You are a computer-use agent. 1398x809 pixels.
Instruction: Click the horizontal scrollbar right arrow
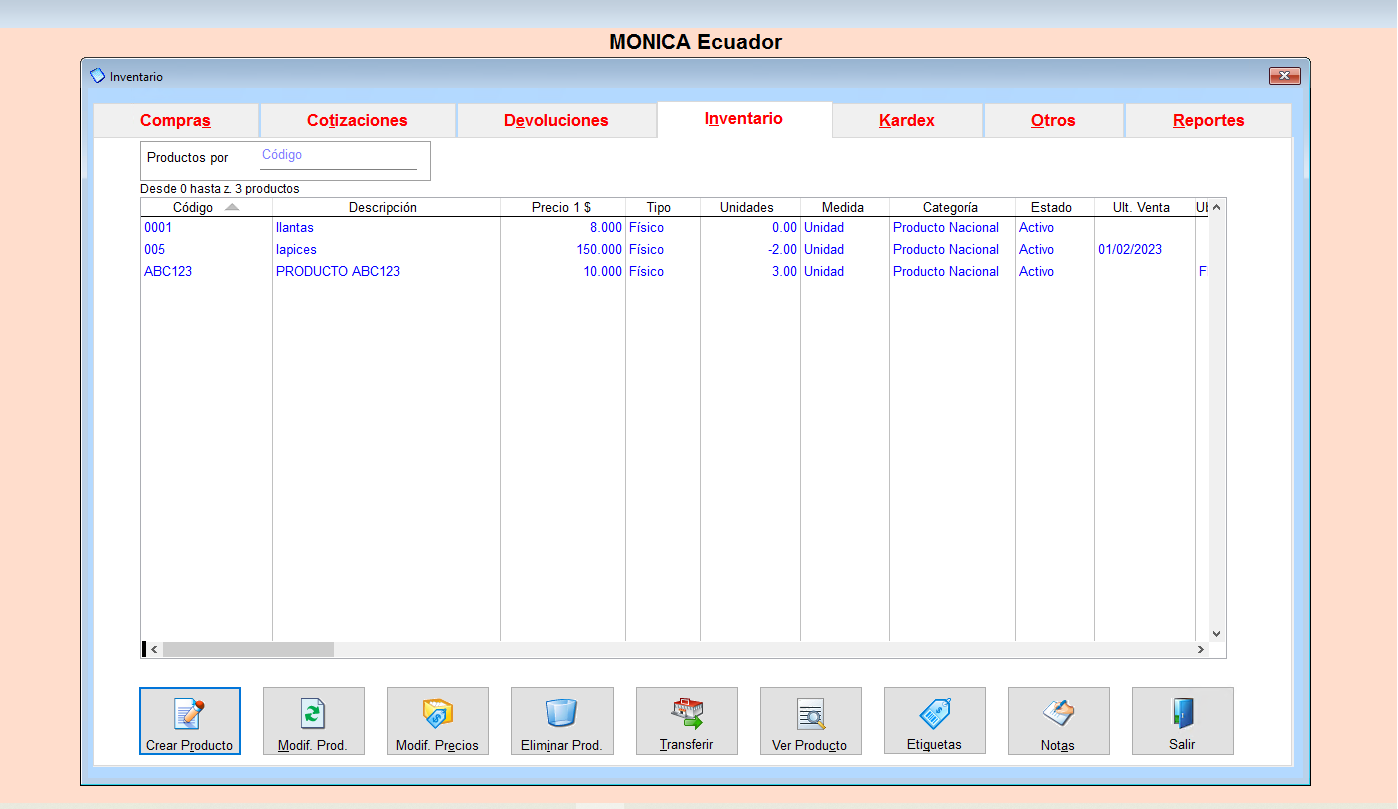(x=1201, y=650)
